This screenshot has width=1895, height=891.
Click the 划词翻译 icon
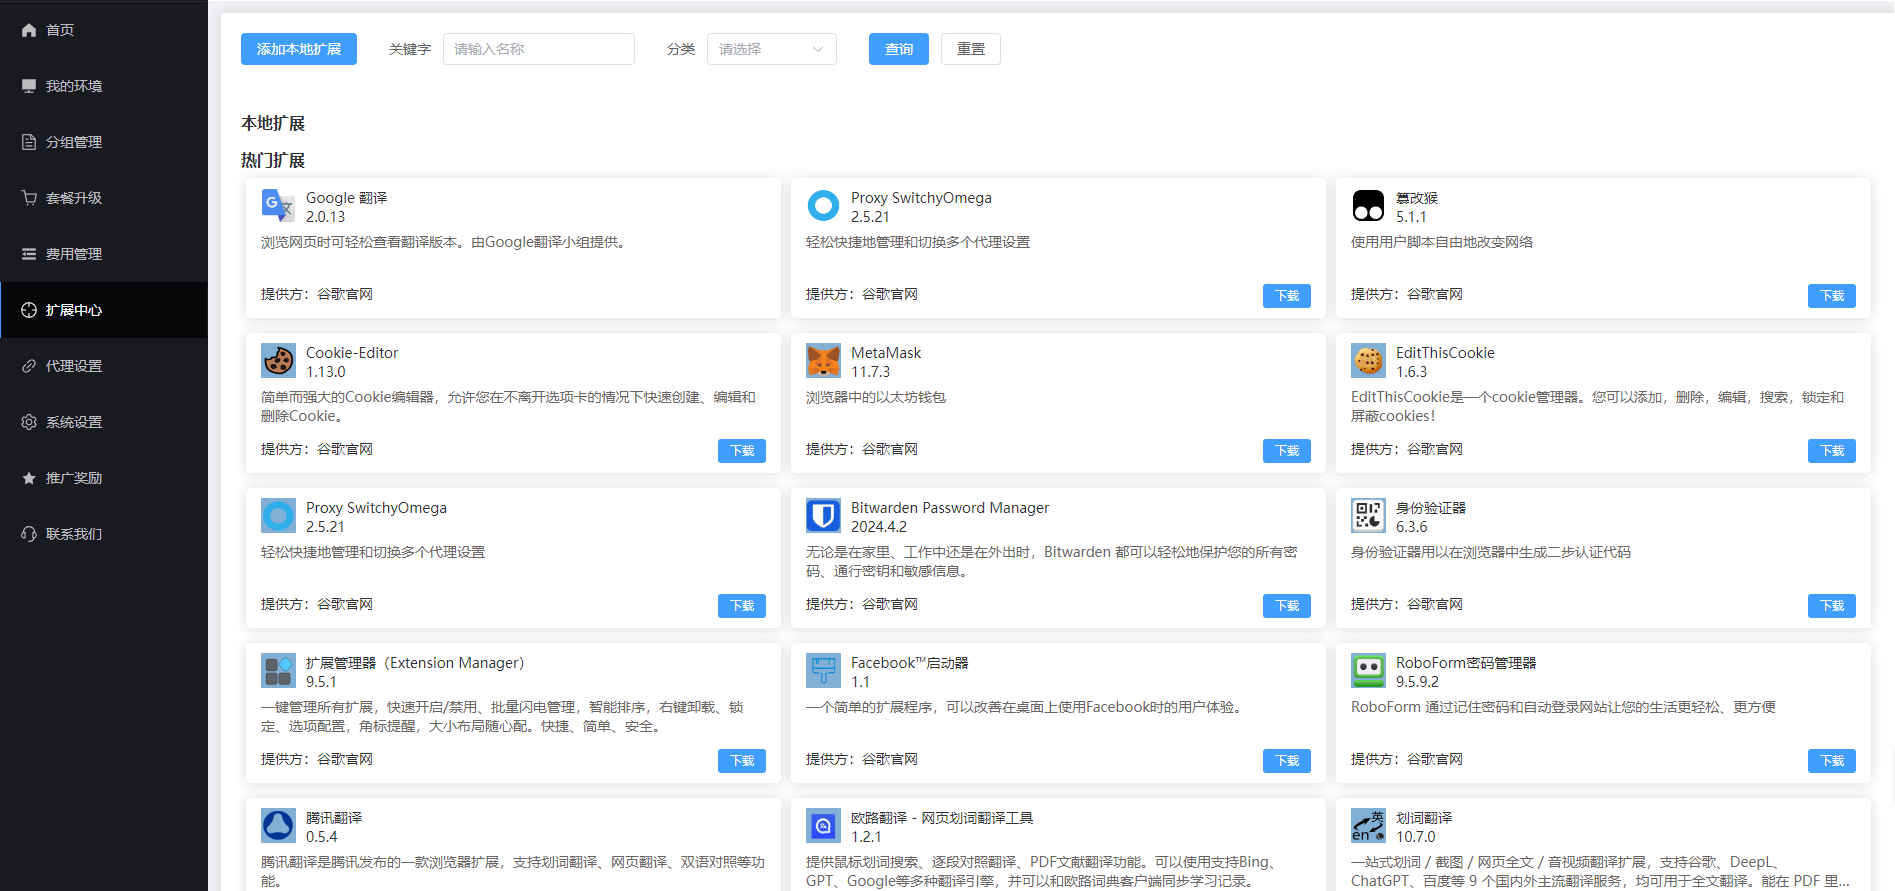click(x=1368, y=826)
